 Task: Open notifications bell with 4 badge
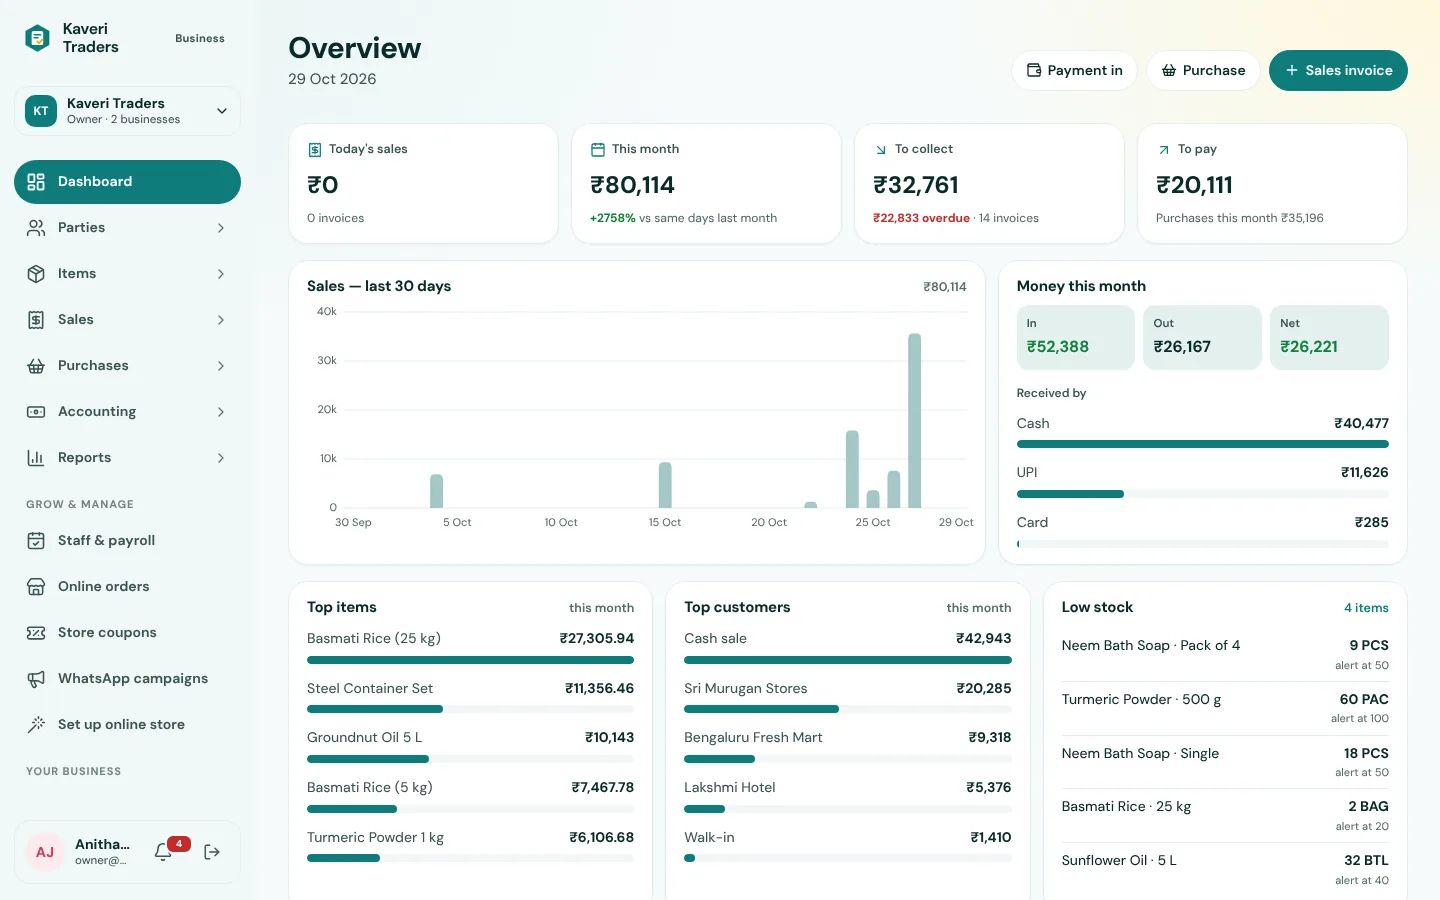[x=164, y=852]
